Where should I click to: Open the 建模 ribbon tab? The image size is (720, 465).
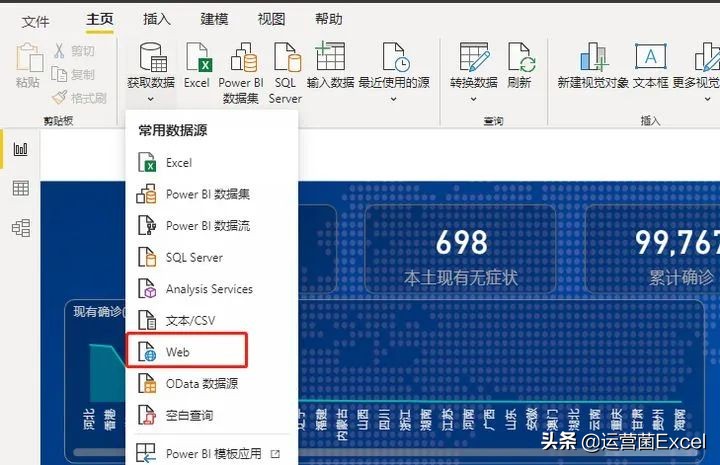point(214,19)
